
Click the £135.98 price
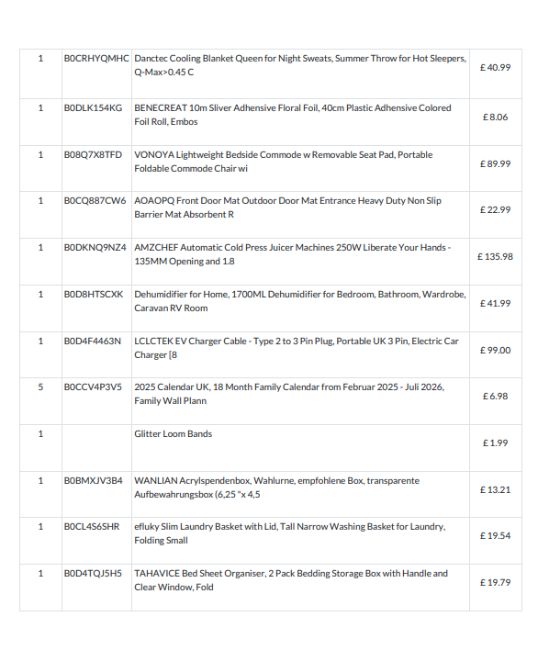tap(495, 257)
